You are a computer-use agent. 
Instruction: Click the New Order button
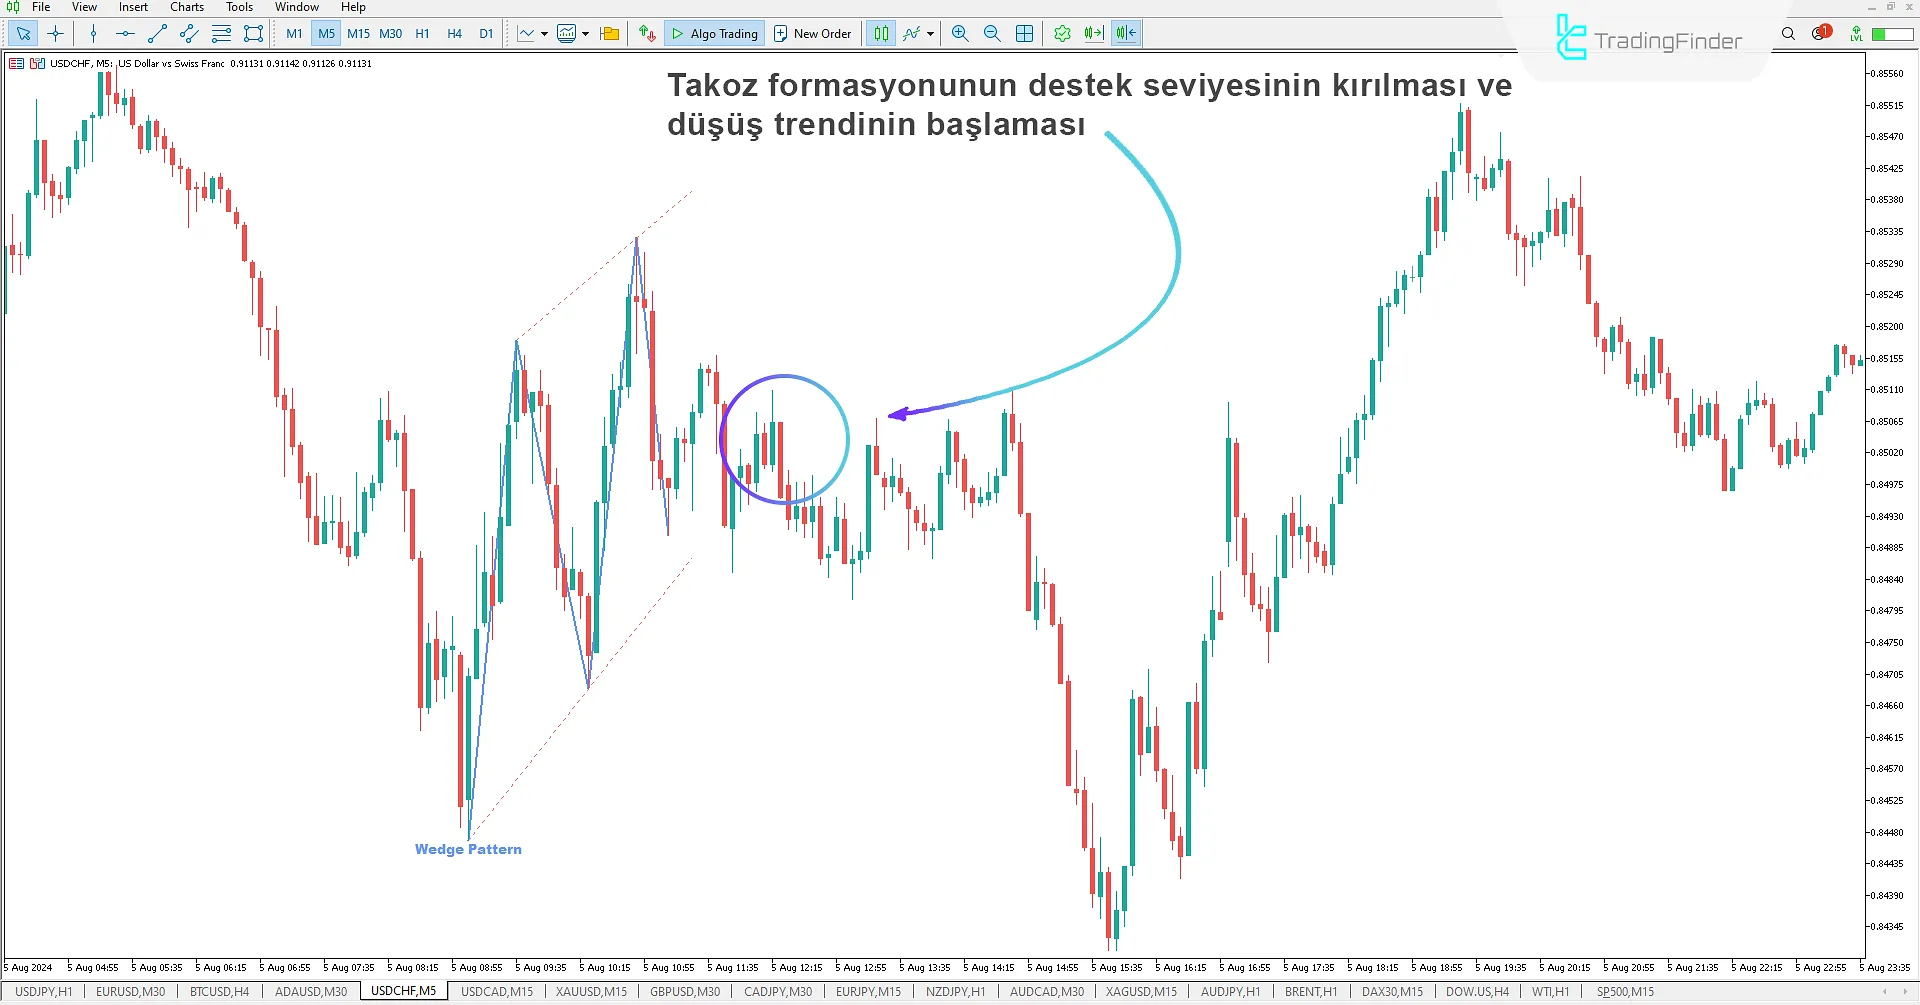(x=812, y=33)
